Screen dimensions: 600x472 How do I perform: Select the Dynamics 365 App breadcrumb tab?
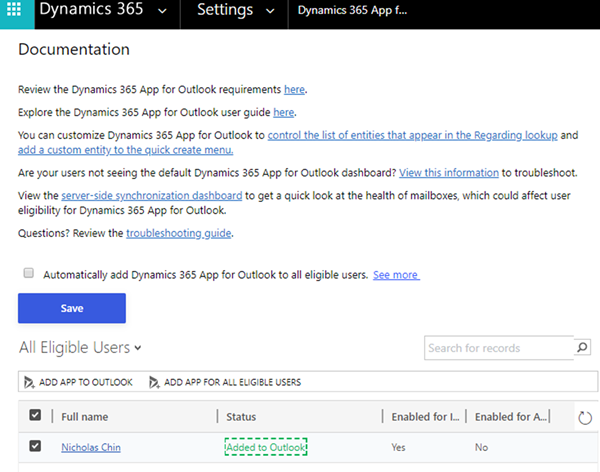pyautogui.click(x=370, y=13)
